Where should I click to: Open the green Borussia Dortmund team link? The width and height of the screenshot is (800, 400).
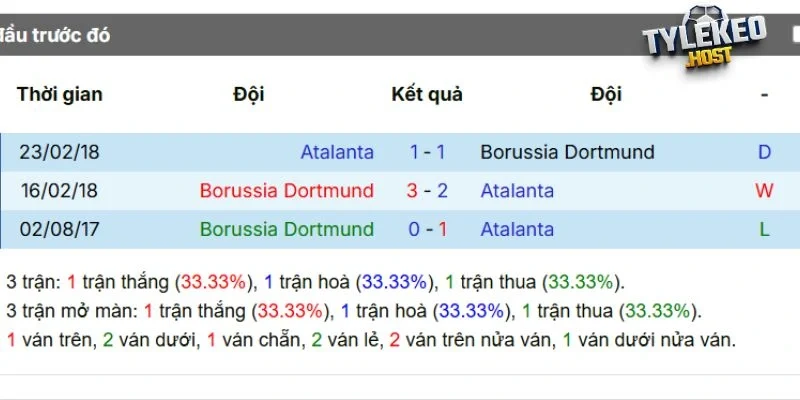tap(287, 229)
